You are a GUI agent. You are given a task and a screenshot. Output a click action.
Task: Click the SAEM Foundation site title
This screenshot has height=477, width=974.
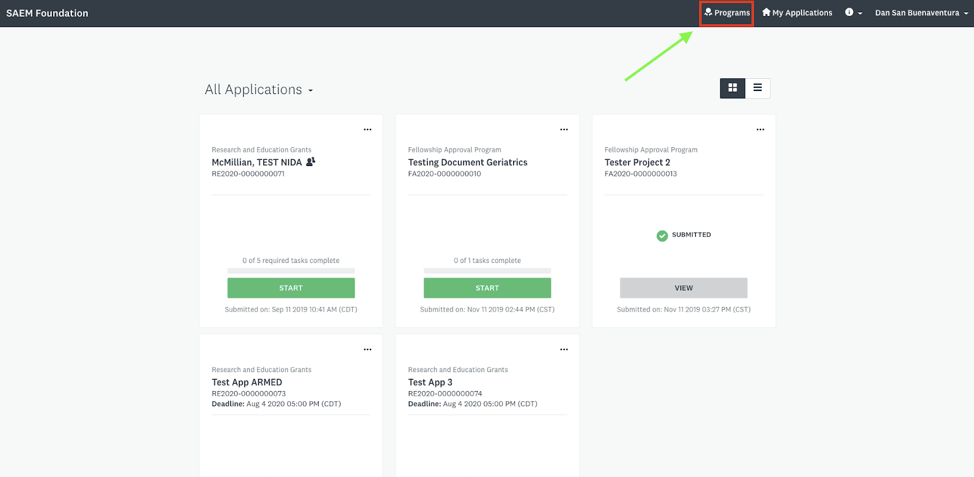[x=47, y=13]
